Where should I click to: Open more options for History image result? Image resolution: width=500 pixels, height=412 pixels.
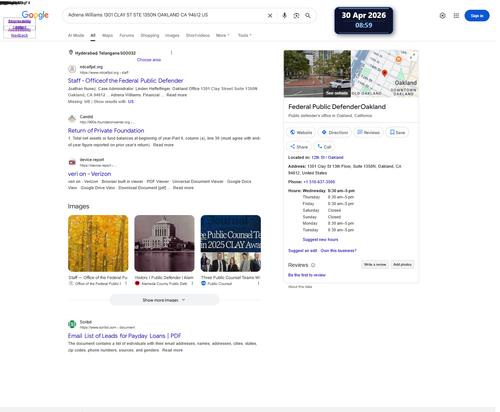(192, 283)
